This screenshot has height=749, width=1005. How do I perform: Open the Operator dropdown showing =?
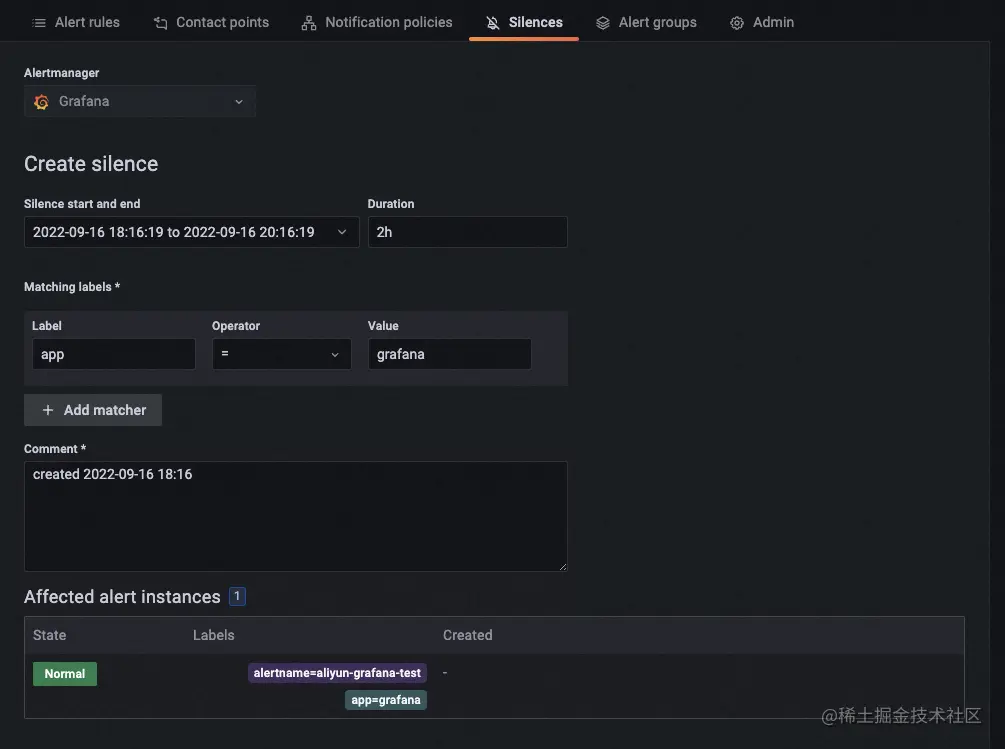coord(281,354)
